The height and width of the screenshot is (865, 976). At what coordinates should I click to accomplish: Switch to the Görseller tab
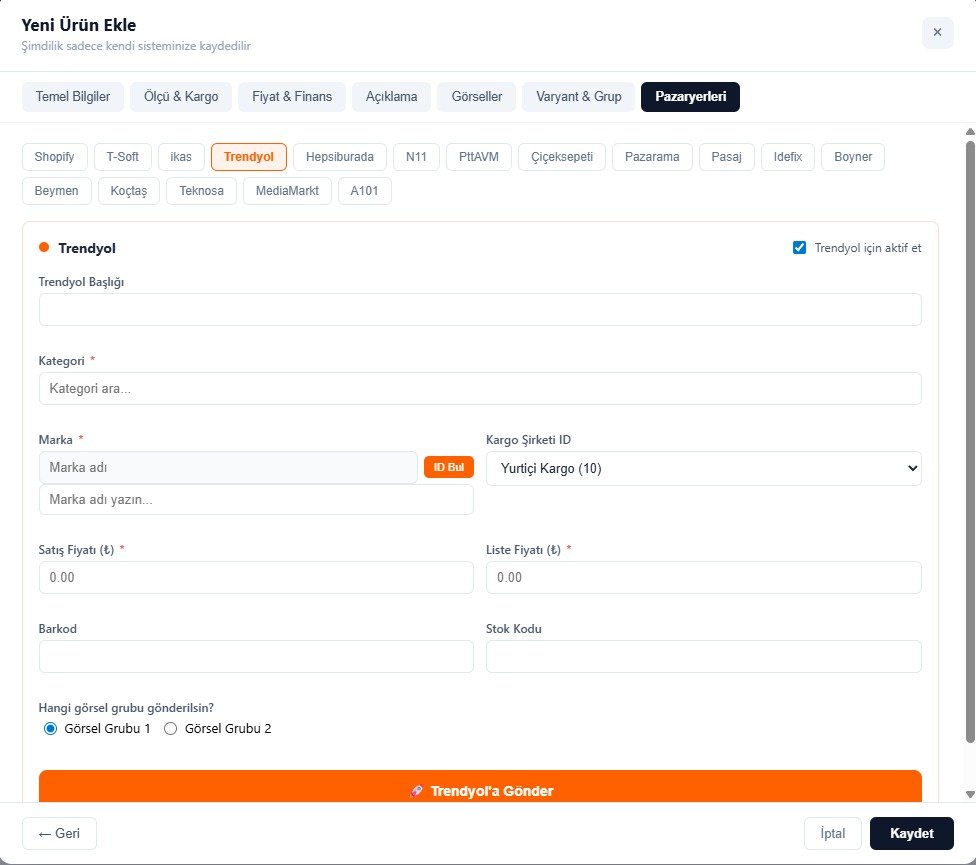click(477, 96)
